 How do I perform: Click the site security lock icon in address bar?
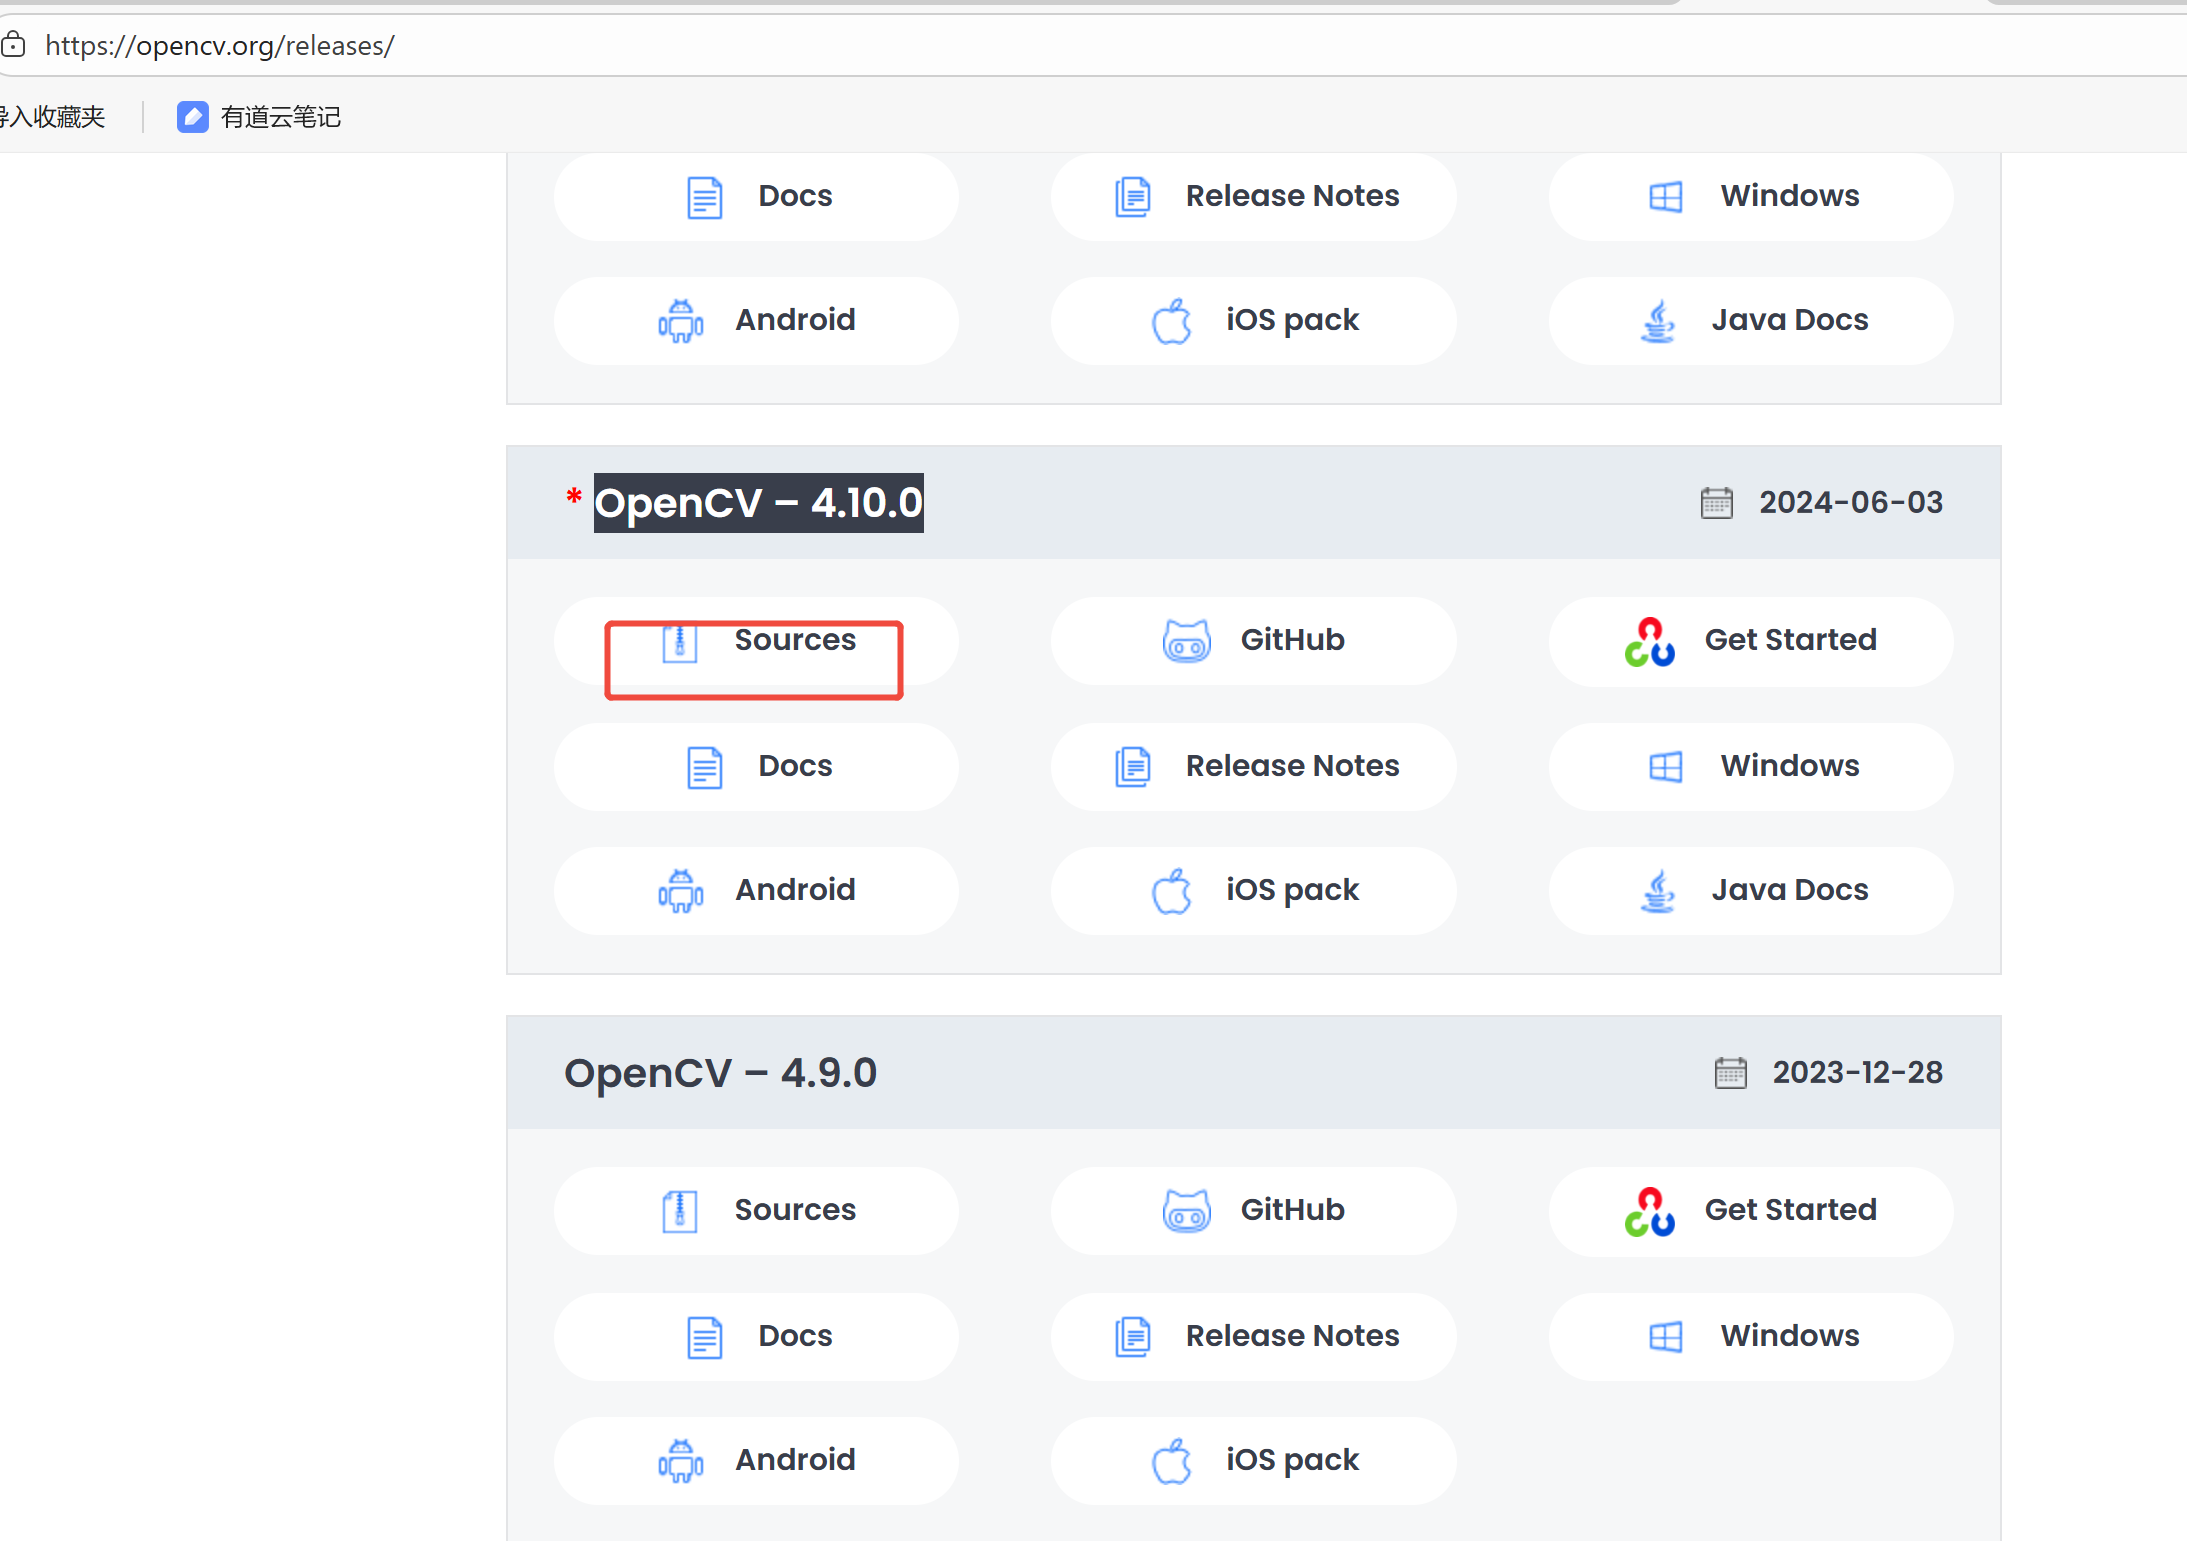point(14,45)
